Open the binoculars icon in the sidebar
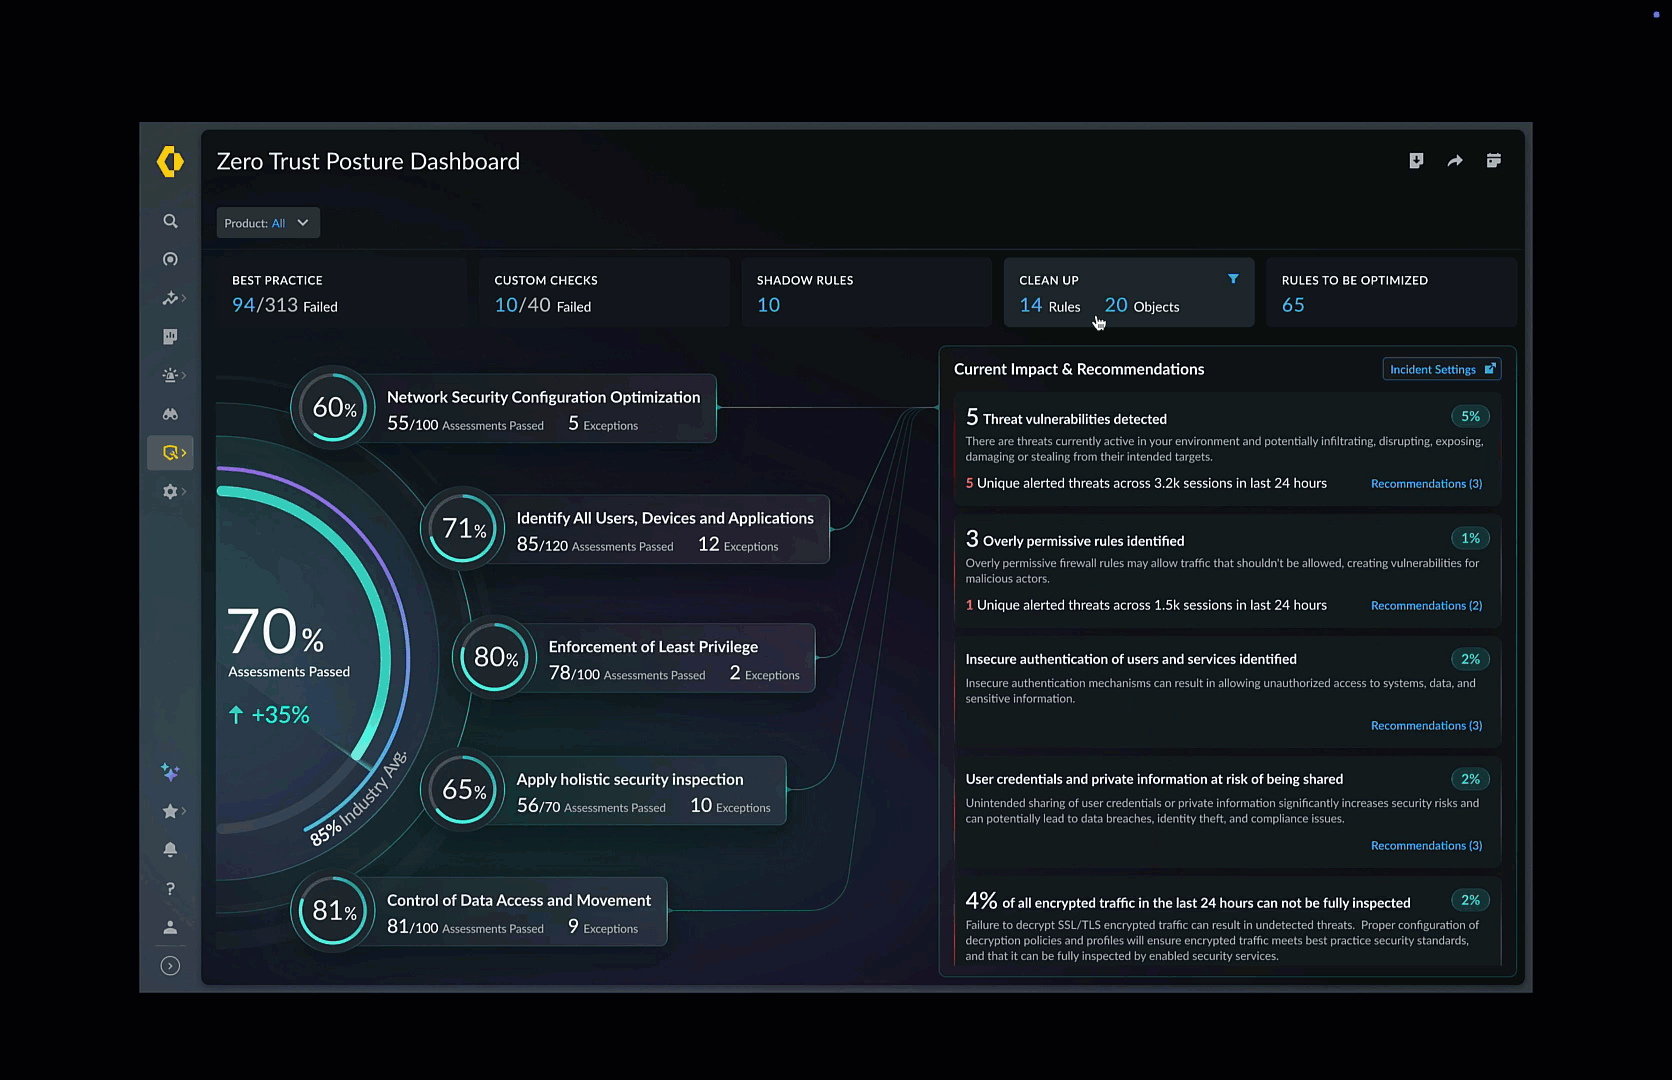Image resolution: width=1672 pixels, height=1080 pixels. click(170, 414)
